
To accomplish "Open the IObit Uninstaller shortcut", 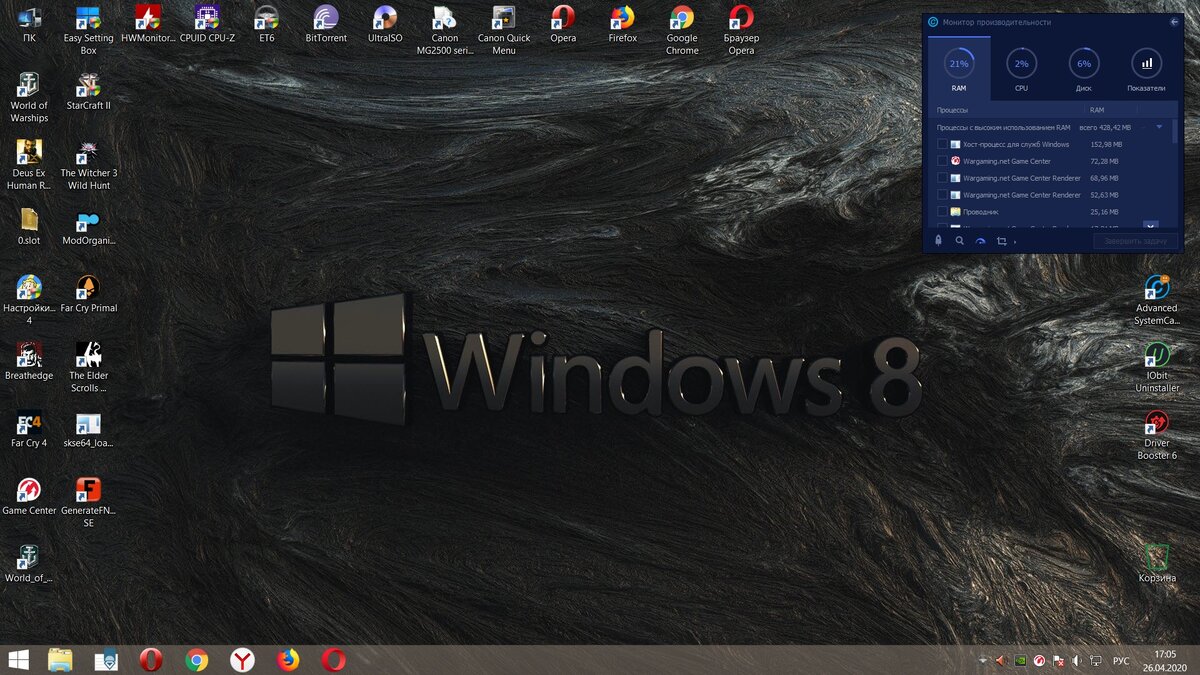I will 1157,367.
